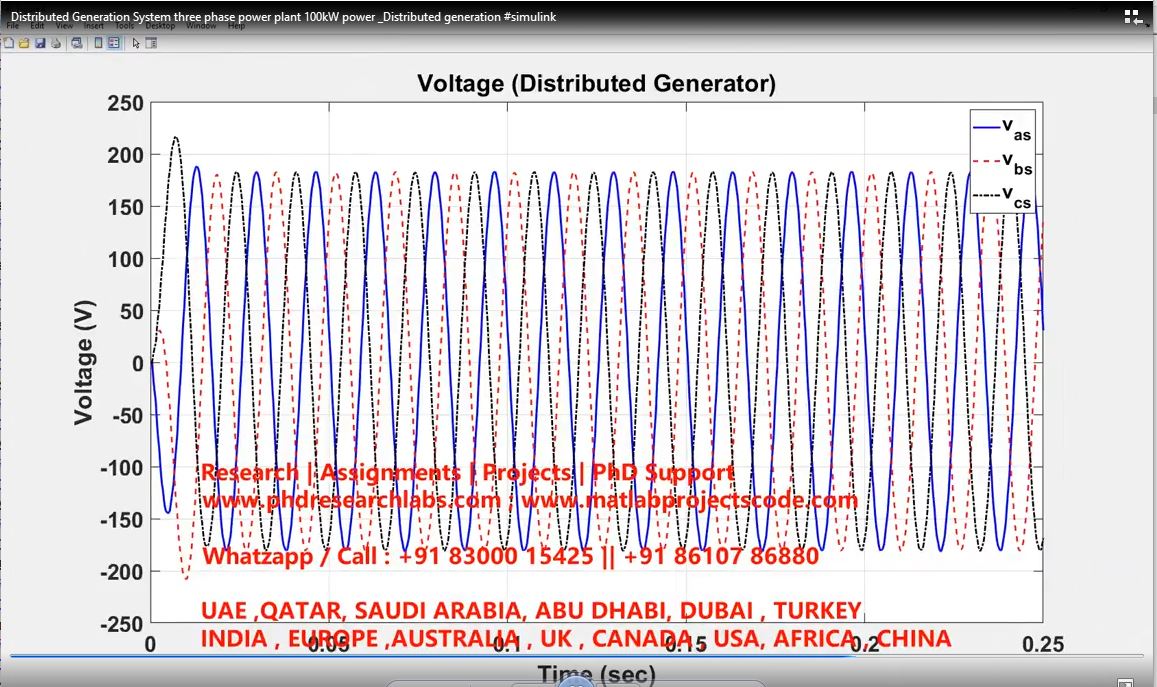Select the Edit Plot arrow tool
1157x687 pixels.
pos(136,43)
